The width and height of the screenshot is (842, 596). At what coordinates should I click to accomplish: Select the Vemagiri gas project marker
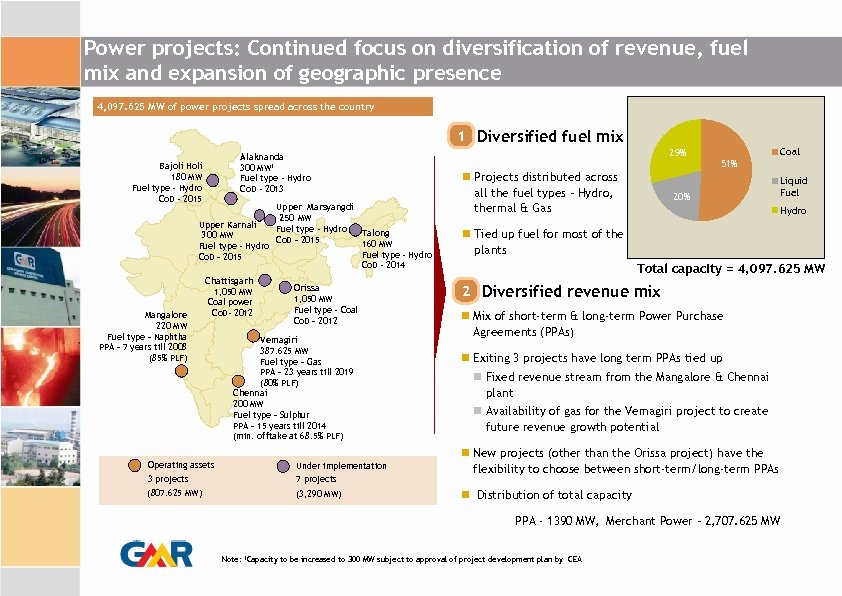pos(254,334)
